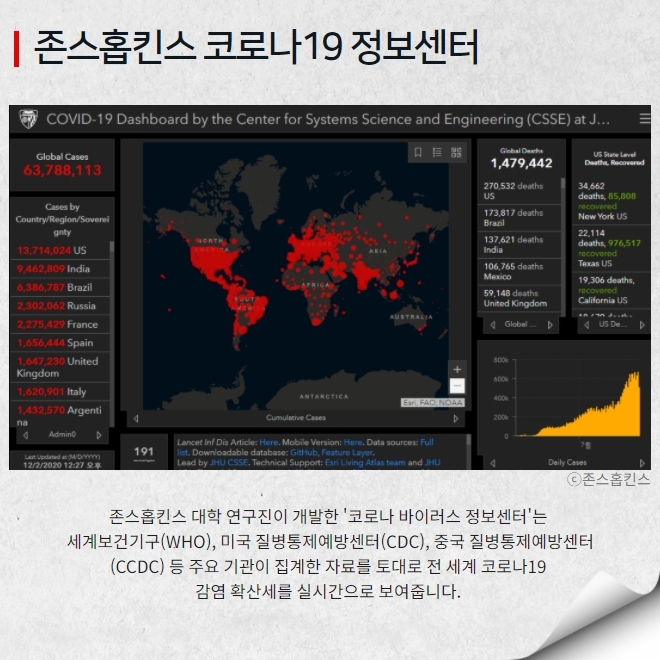Select the 270,532 deaths US row

pyautogui.click(x=519, y=191)
